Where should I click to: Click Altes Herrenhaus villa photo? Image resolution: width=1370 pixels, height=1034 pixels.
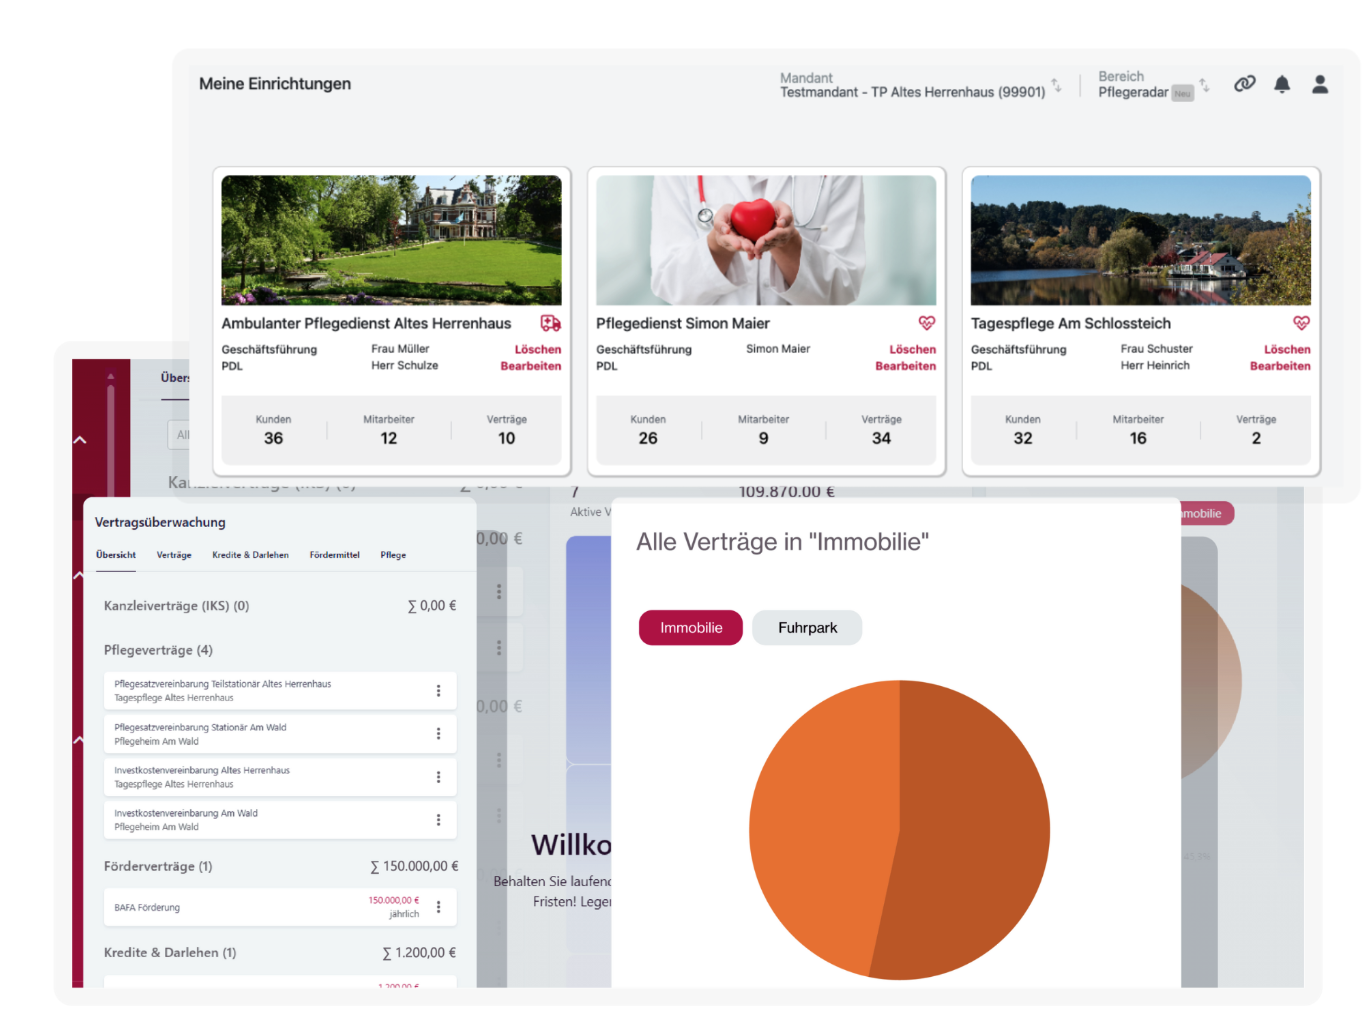(x=391, y=240)
